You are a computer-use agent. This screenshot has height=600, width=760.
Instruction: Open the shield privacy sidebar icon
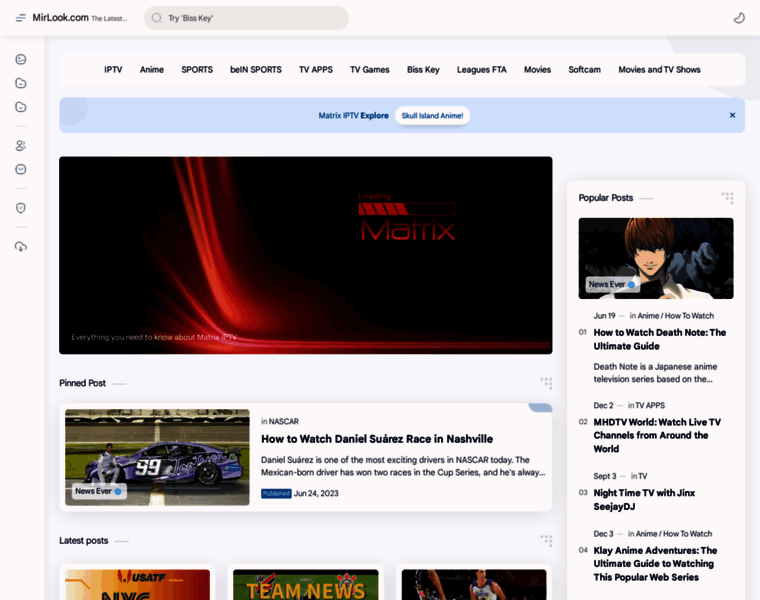click(21, 208)
